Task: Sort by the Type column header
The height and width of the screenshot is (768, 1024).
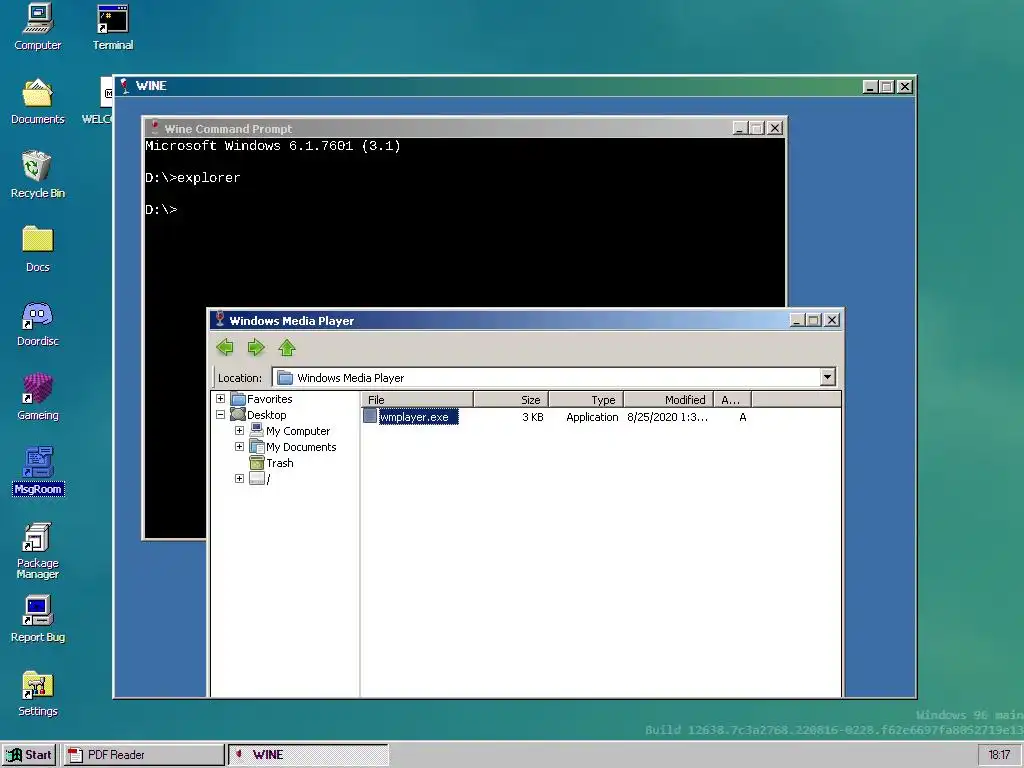Action: 586,400
